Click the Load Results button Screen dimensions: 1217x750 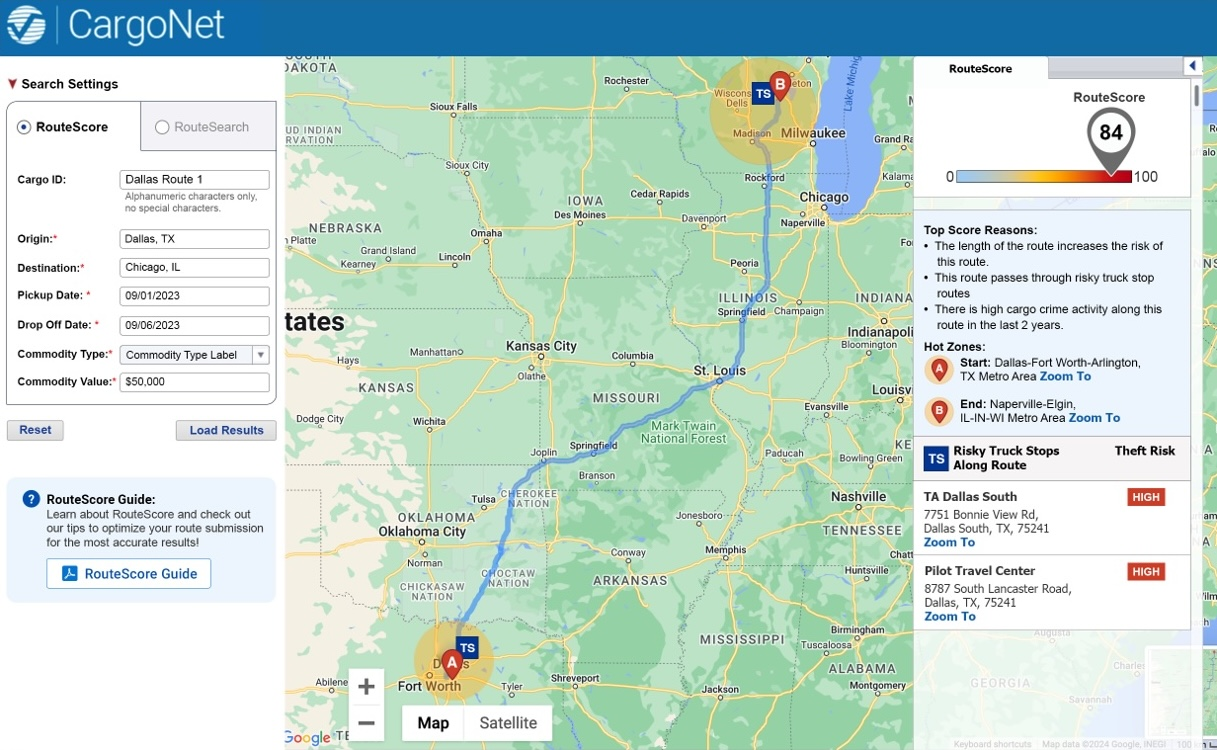226,430
